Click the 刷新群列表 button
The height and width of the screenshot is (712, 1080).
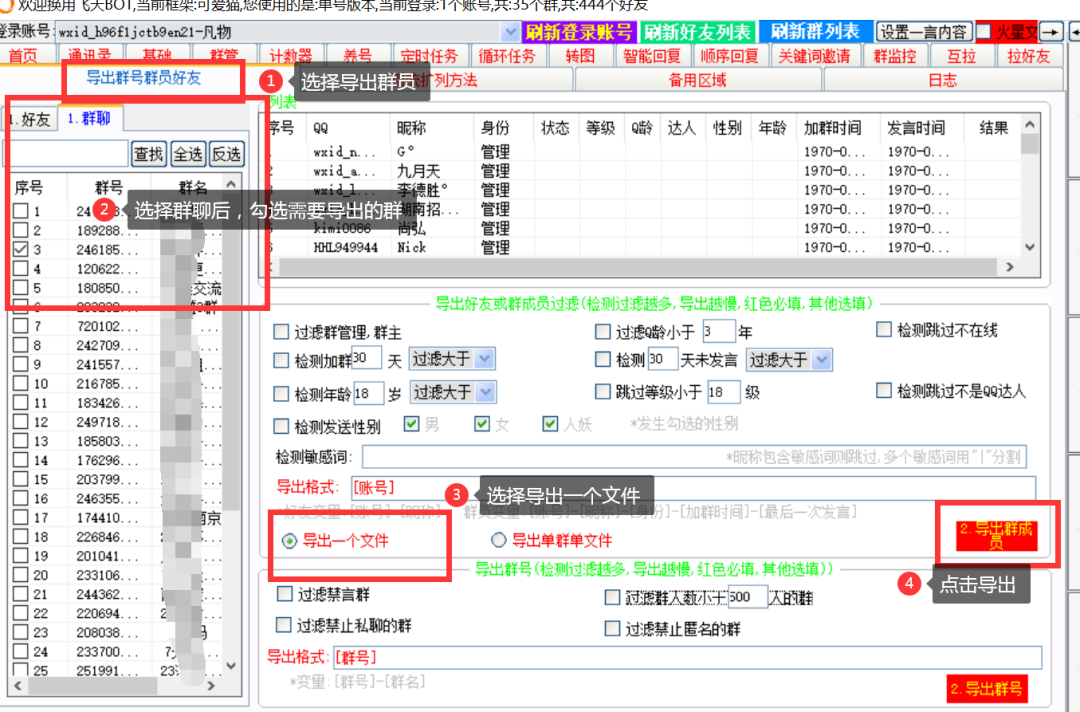pos(815,32)
